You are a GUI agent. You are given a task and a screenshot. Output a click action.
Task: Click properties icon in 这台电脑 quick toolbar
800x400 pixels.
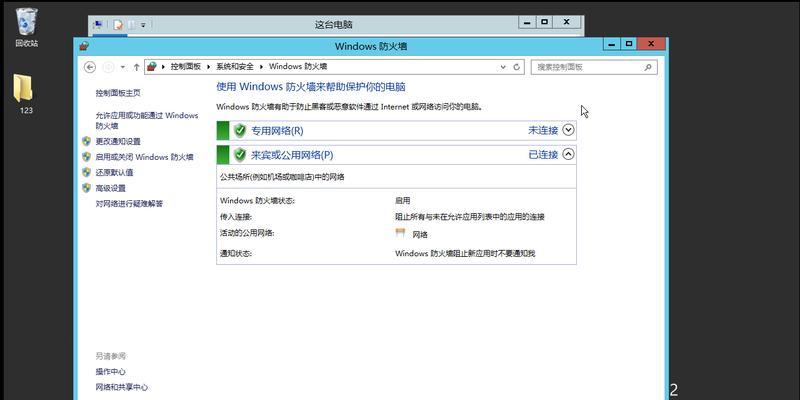pos(118,24)
